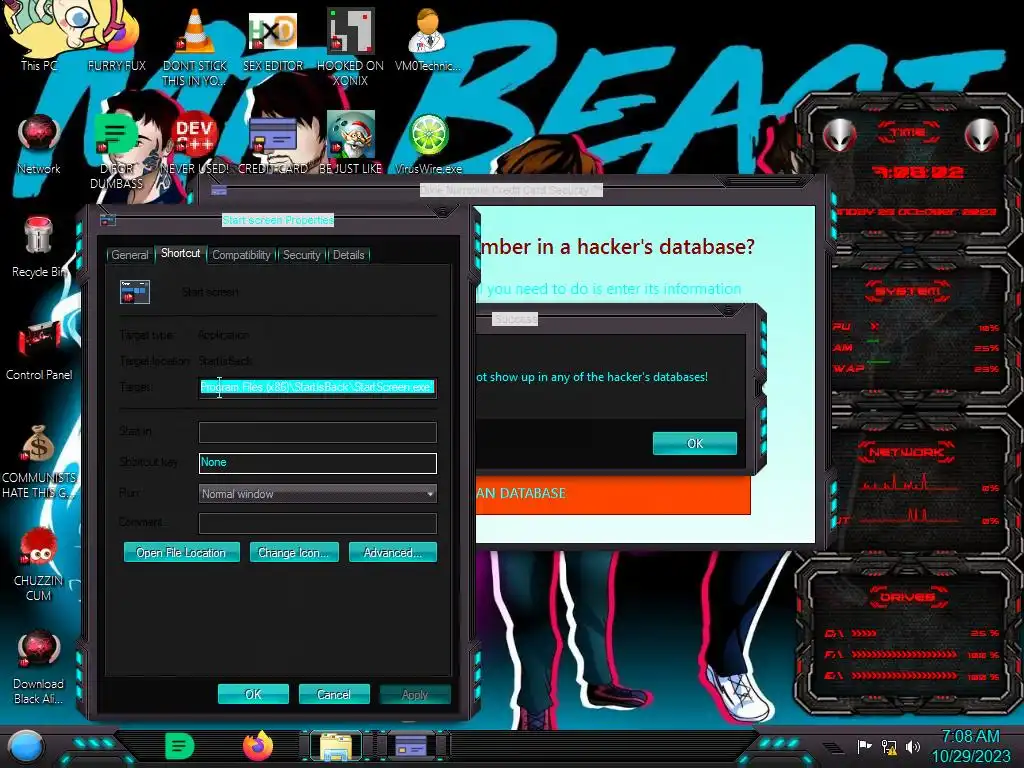
Task: Open the CHUZZIN CUM red fuzzball icon
Action: click(39, 564)
